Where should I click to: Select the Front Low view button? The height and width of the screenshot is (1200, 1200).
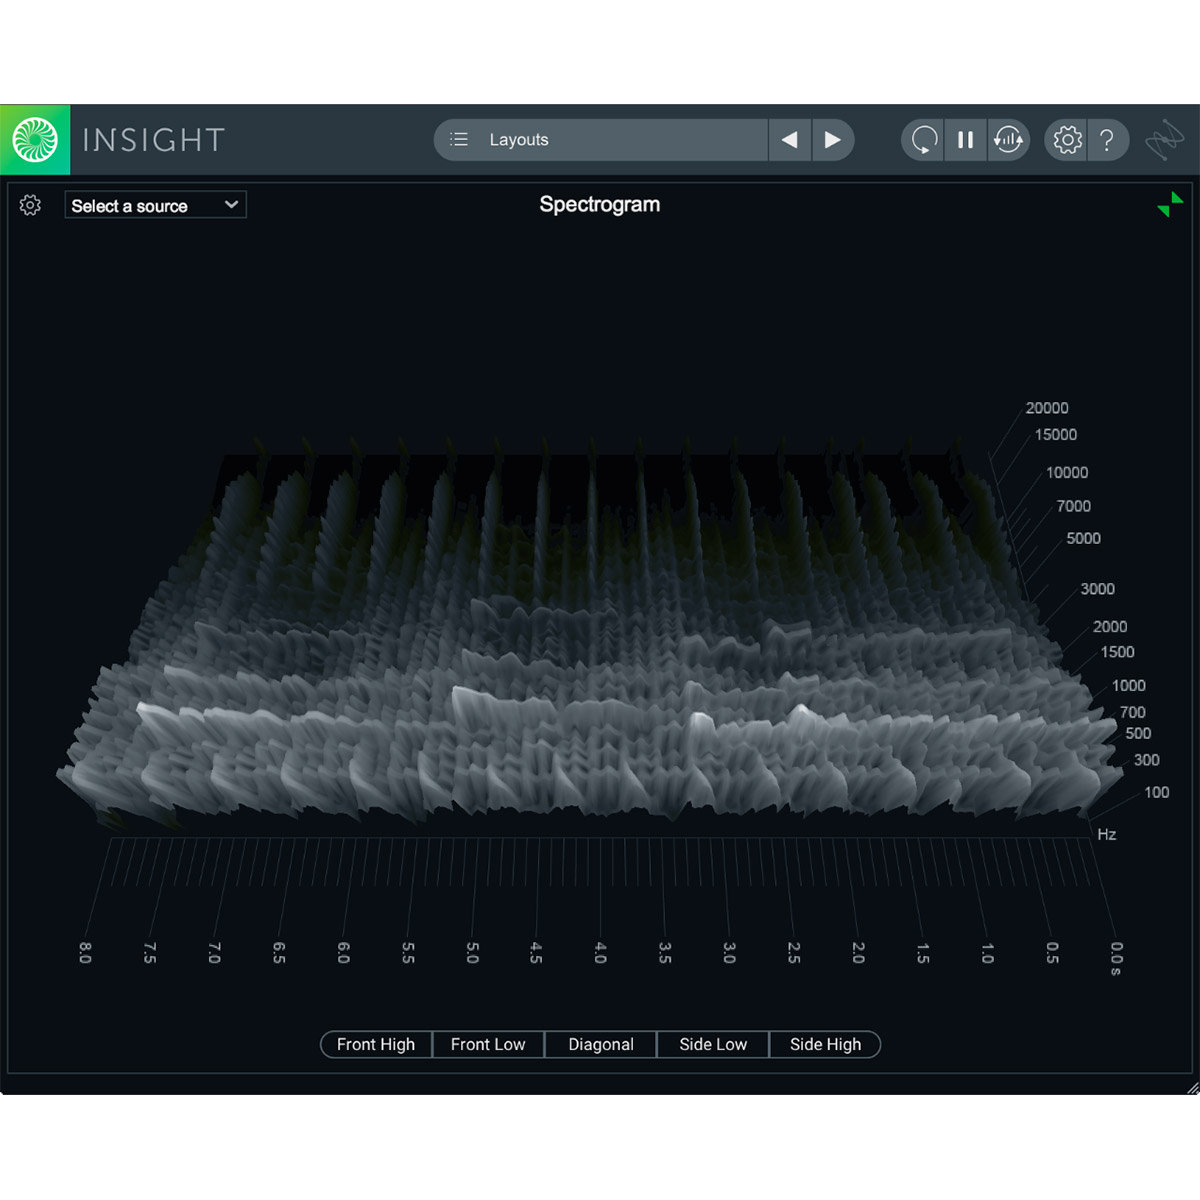(x=488, y=1044)
